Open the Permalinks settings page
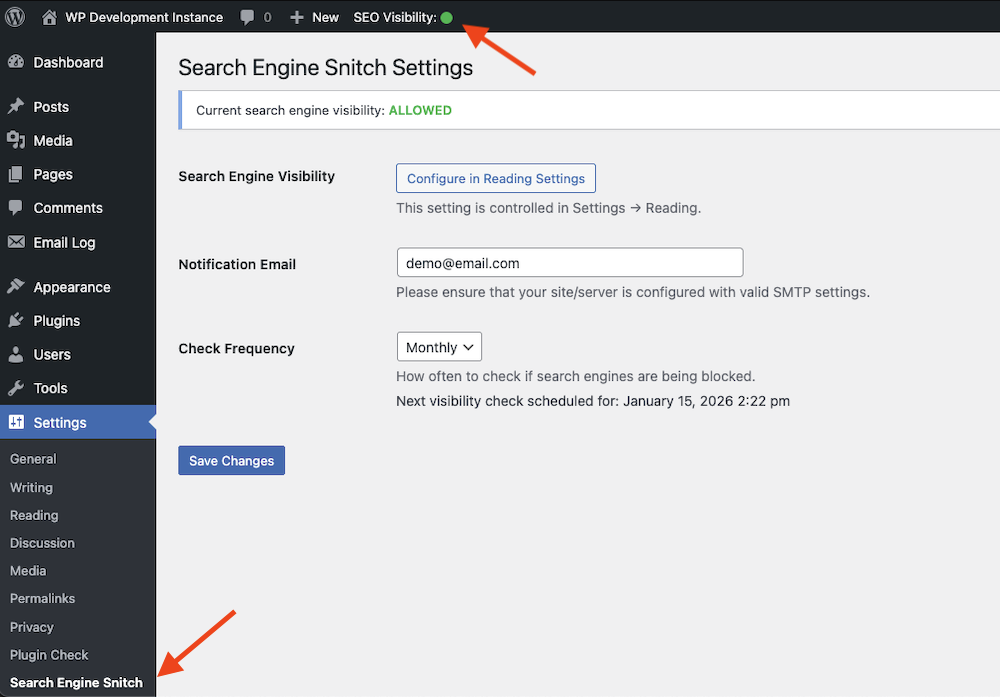 pyautogui.click(x=42, y=598)
